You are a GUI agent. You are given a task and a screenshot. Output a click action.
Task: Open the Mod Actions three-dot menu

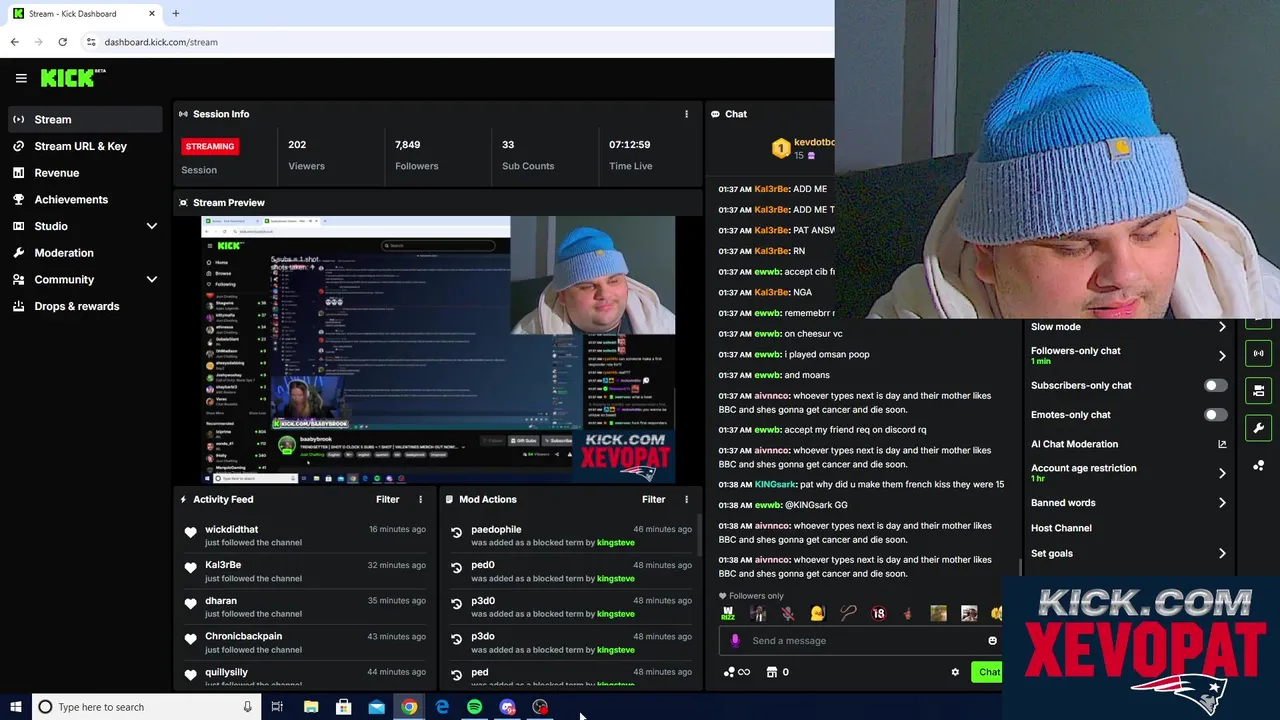[686, 499]
